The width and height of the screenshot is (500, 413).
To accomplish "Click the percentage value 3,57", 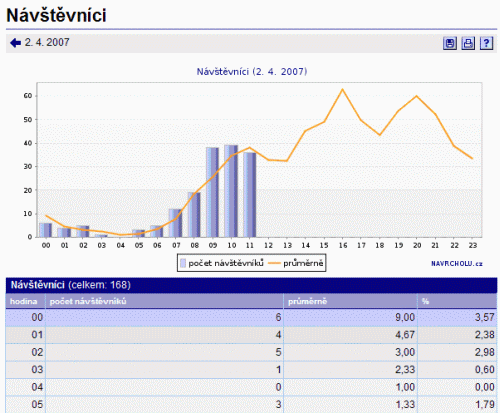I will 485,317.
